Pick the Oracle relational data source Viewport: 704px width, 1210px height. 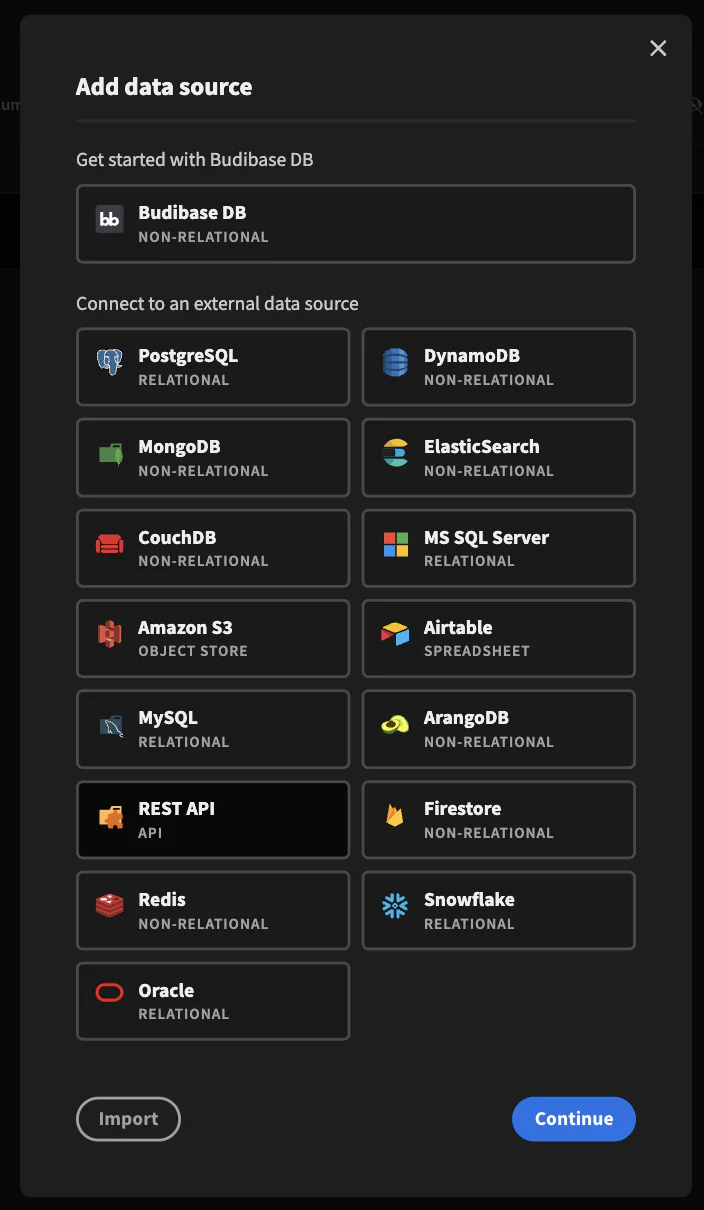[x=213, y=1001]
